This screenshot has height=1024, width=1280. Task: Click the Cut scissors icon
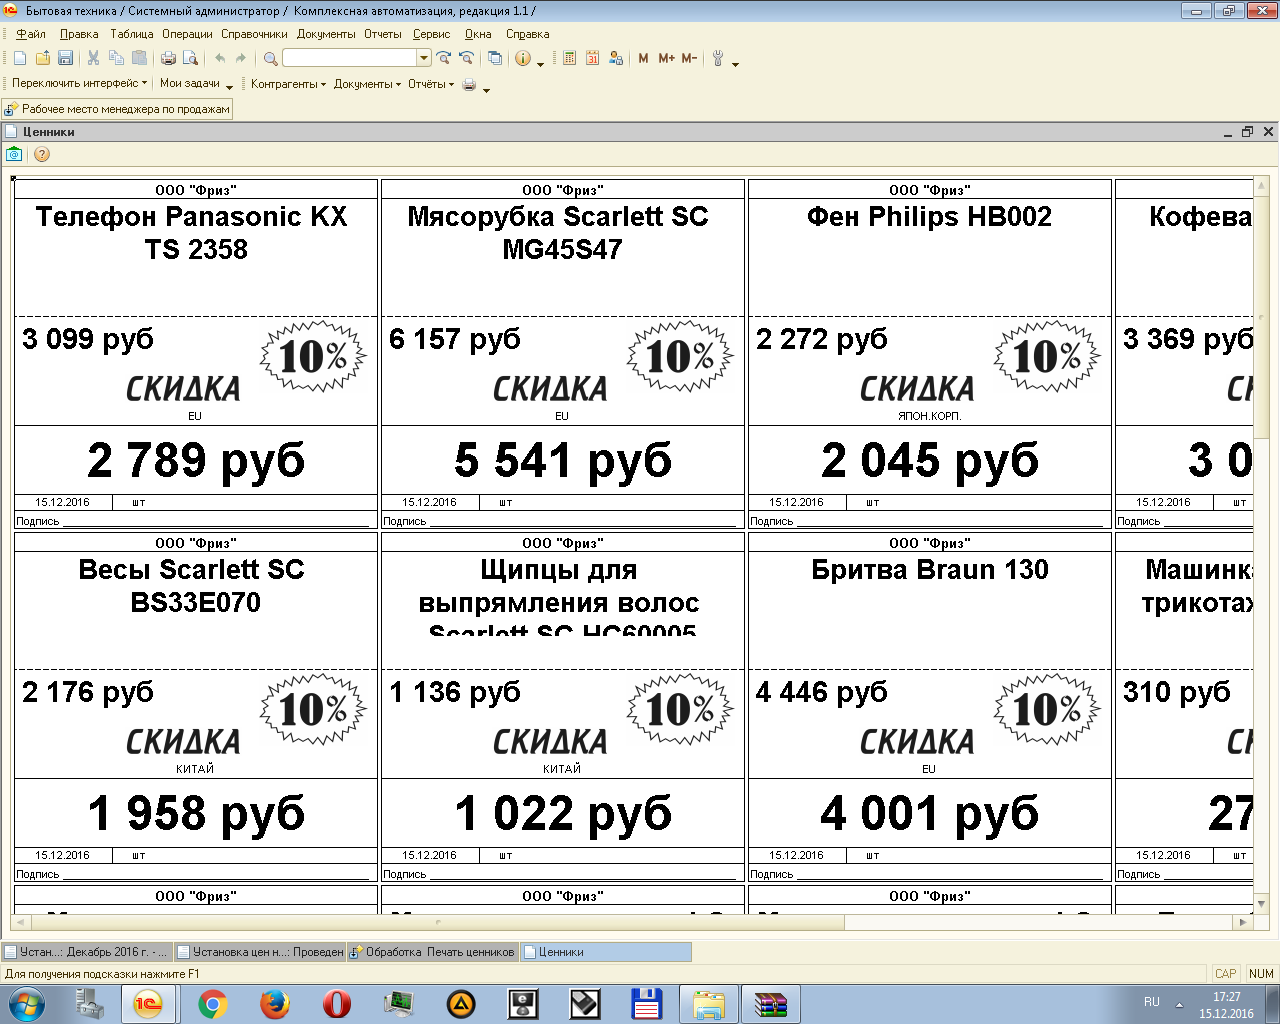pyautogui.click(x=93, y=59)
